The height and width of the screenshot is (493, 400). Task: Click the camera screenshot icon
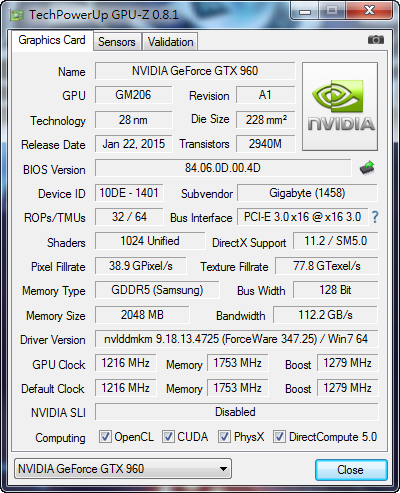click(376, 40)
